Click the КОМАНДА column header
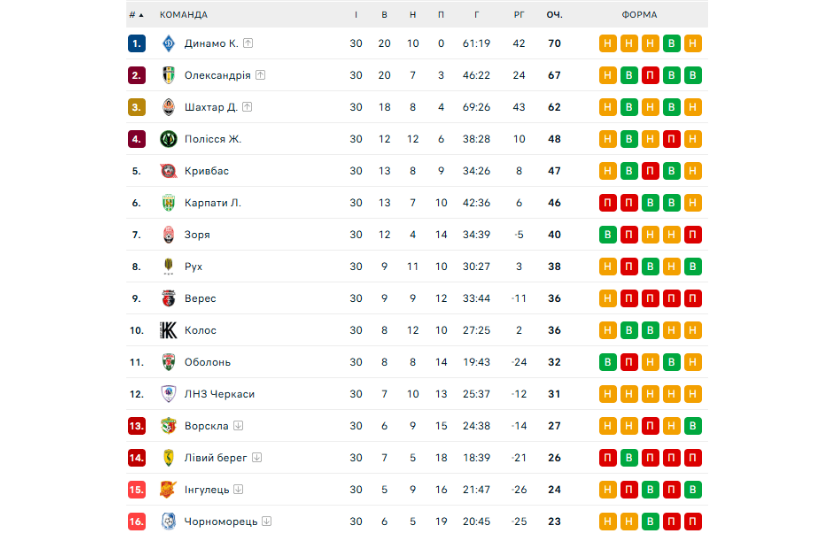This screenshot has width=834, height=533. tap(184, 15)
